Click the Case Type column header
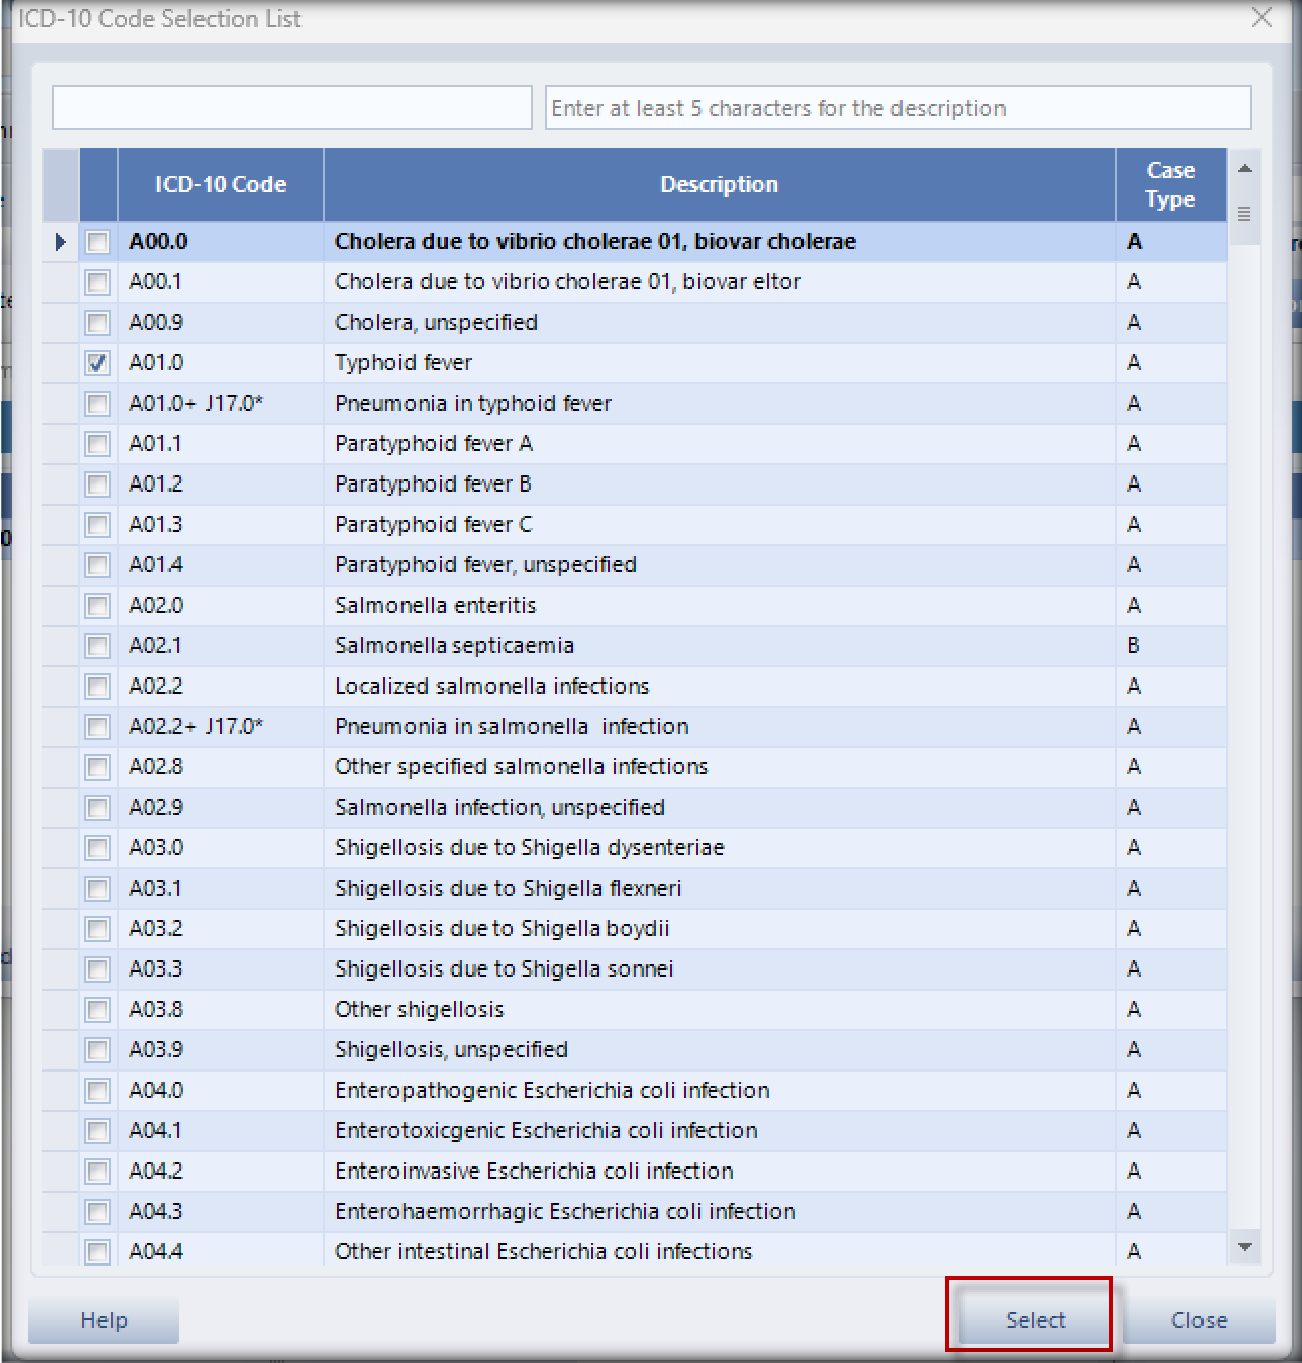The height and width of the screenshot is (1363, 1302). (x=1170, y=185)
